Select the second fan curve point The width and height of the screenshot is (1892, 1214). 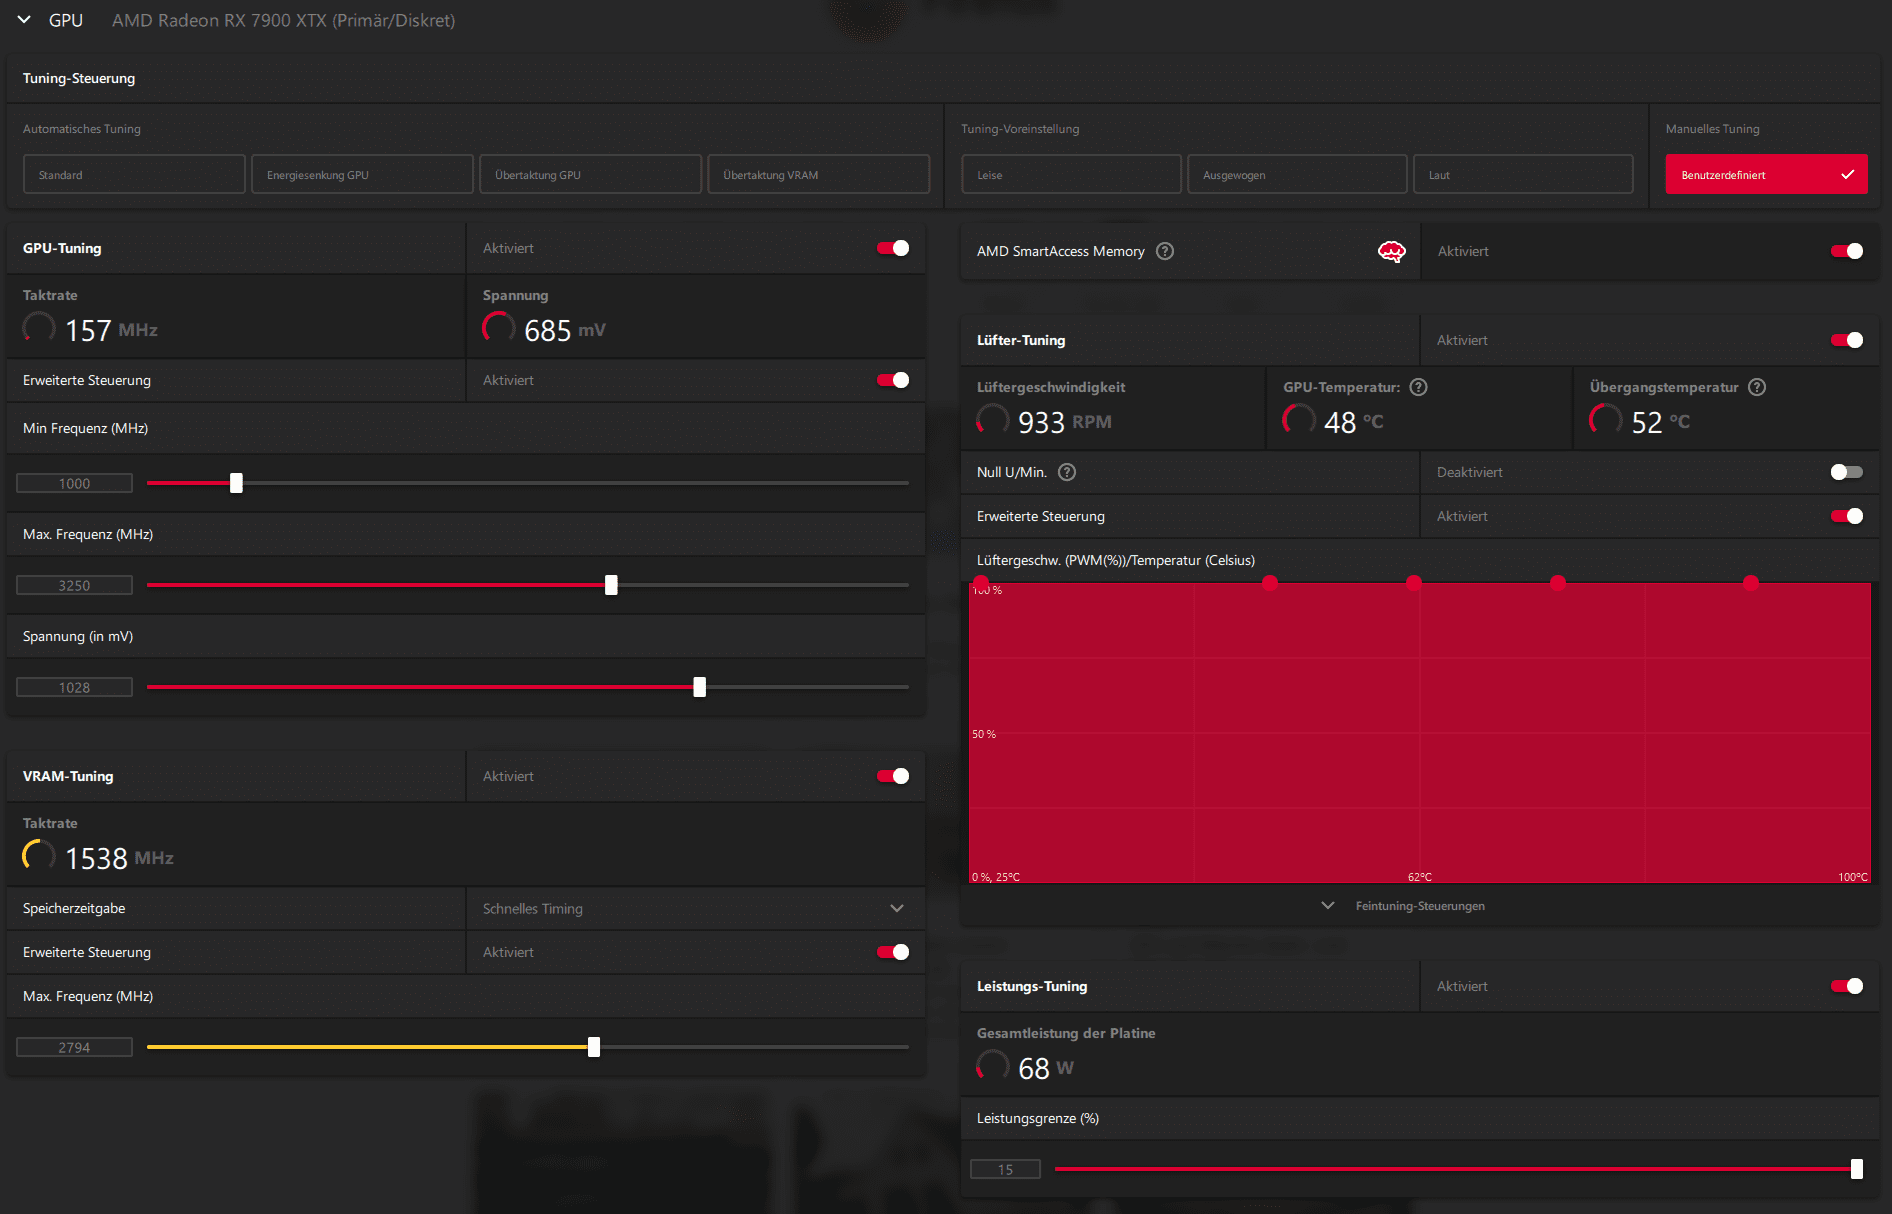click(1270, 583)
